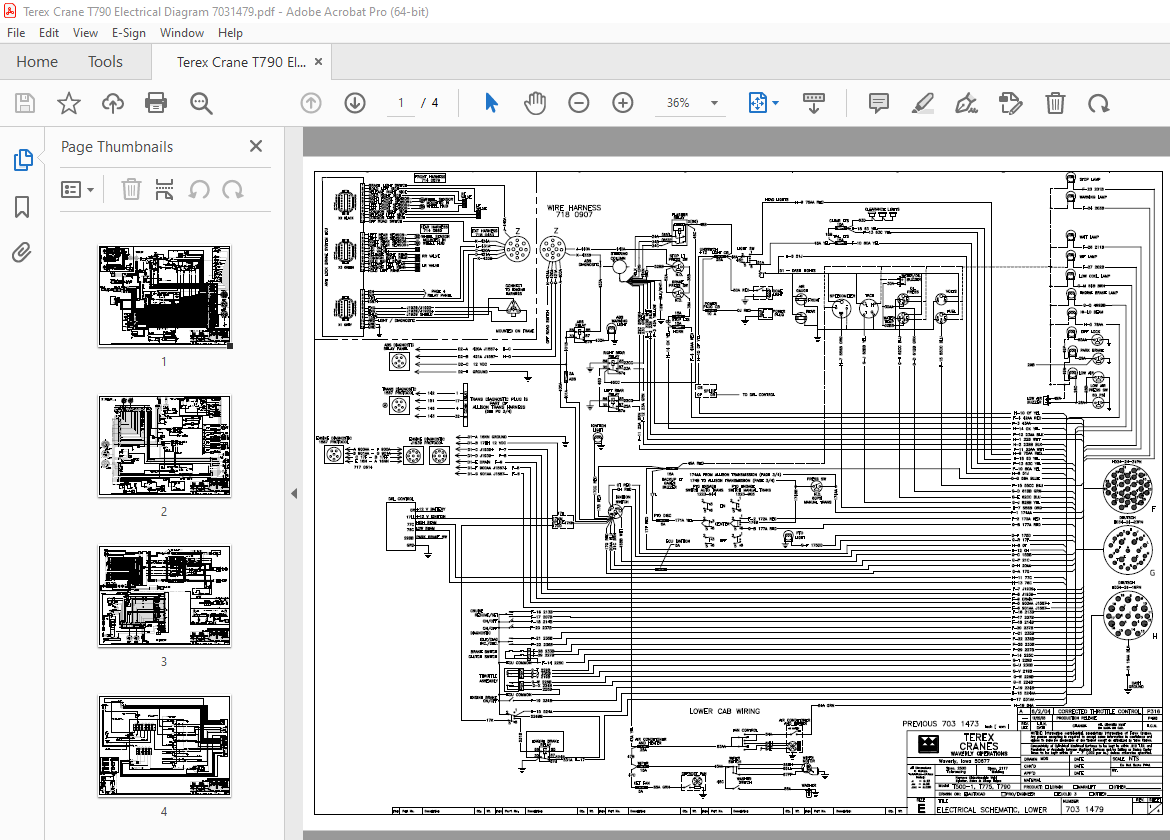Add a comment sticky note
Image resolution: width=1170 pixels, height=840 pixels.
click(x=879, y=103)
